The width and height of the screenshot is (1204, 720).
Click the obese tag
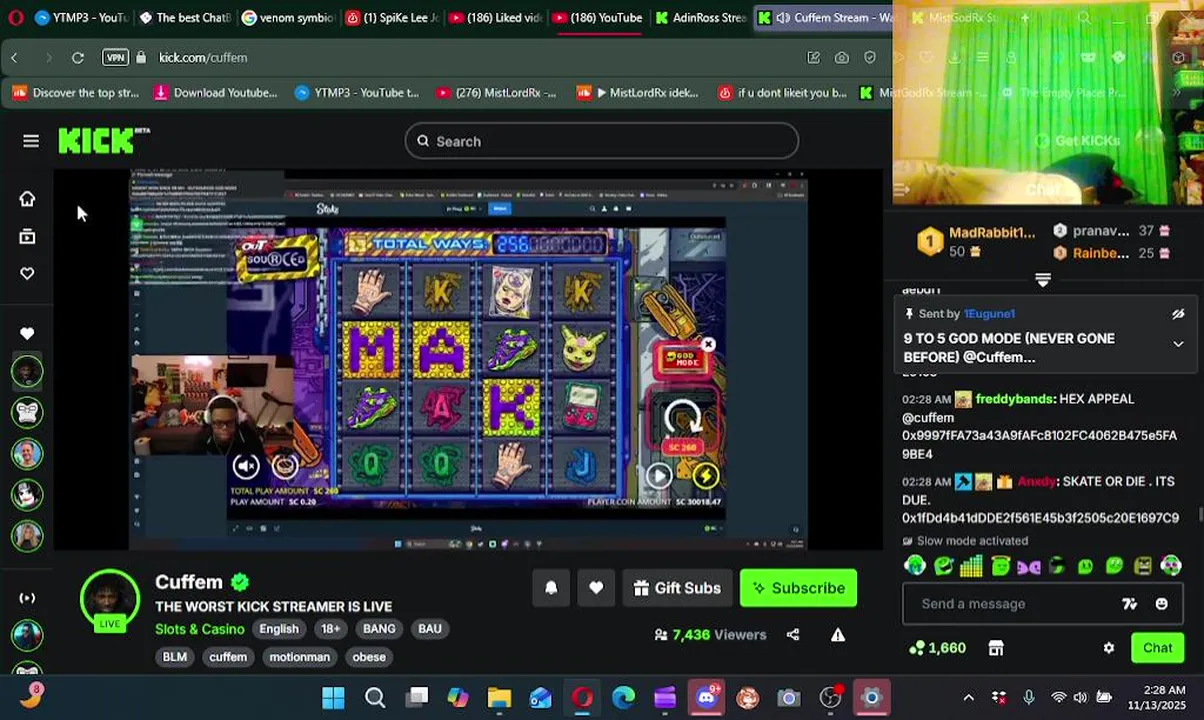(x=369, y=657)
